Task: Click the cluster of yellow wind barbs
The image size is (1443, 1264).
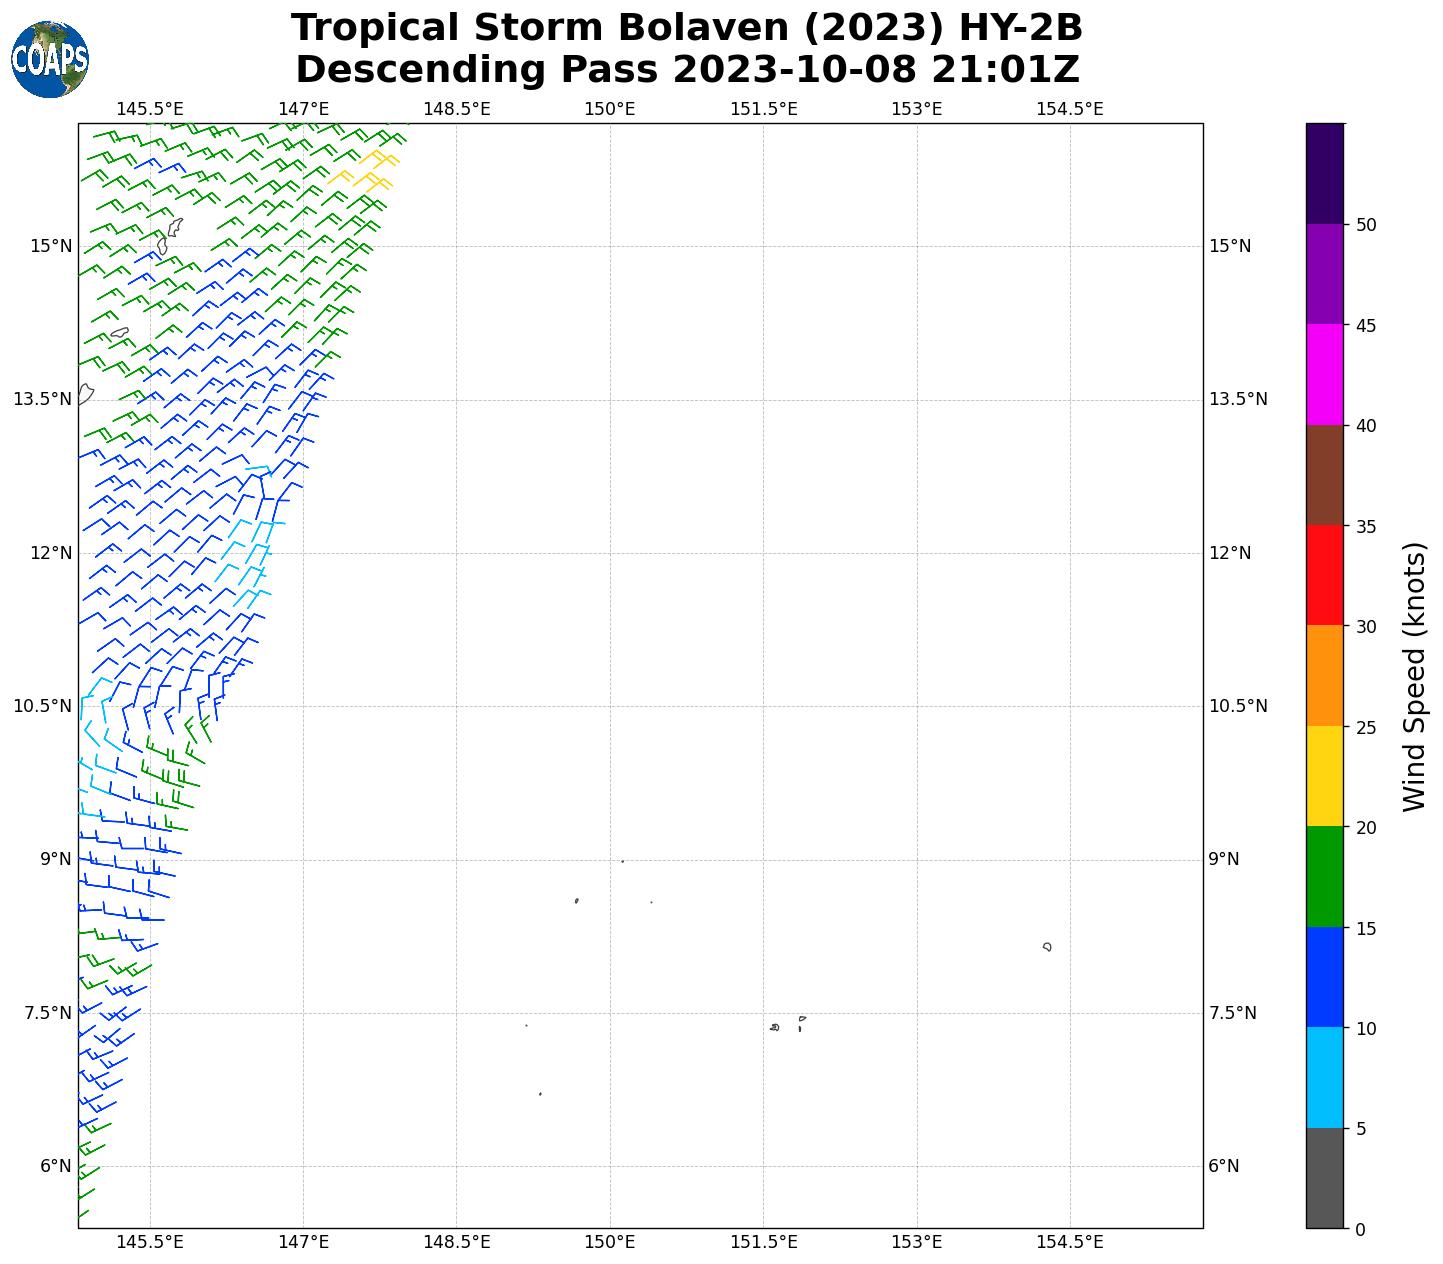Action: tap(367, 171)
